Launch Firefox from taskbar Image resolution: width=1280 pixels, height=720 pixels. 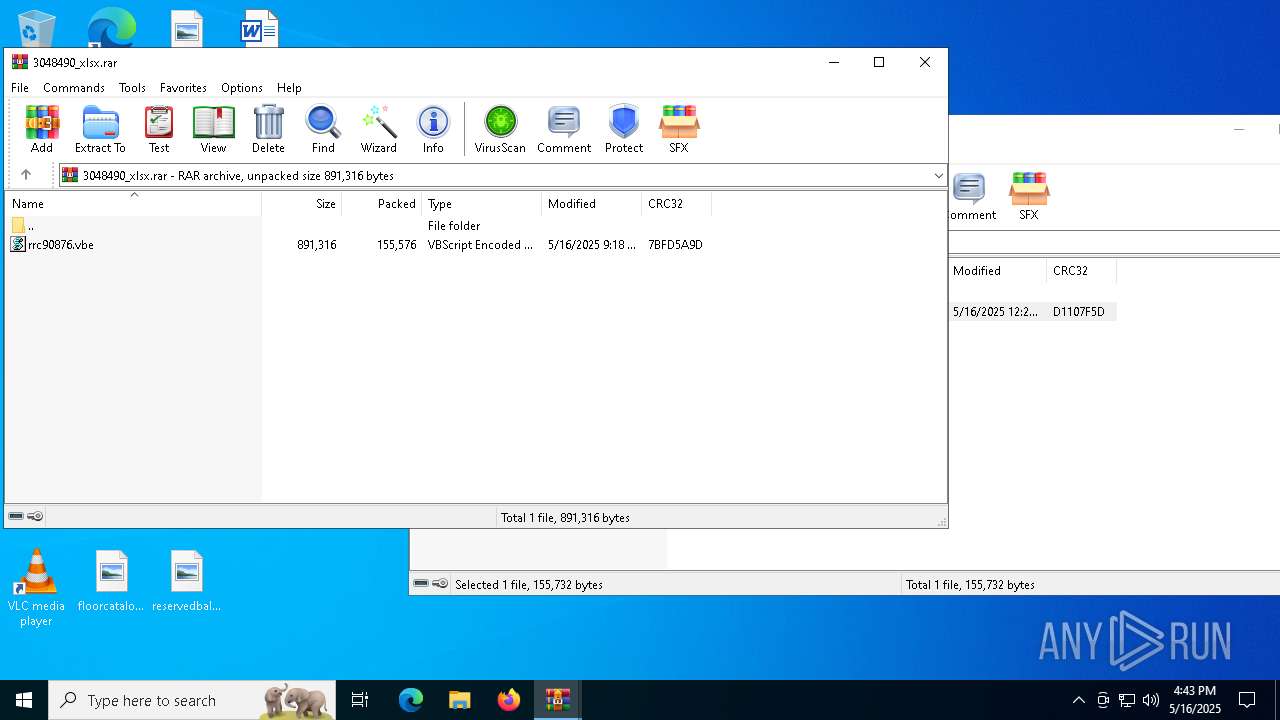509,700
